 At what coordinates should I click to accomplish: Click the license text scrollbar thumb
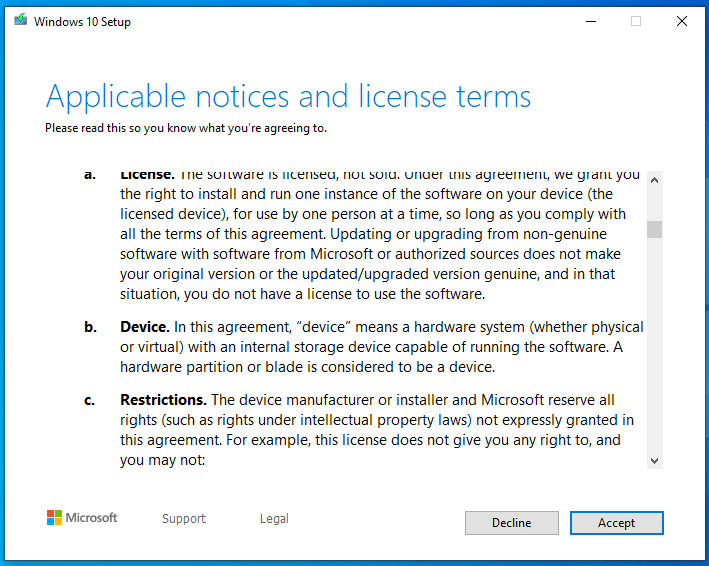pyautogui.click(x=654, y=229)
